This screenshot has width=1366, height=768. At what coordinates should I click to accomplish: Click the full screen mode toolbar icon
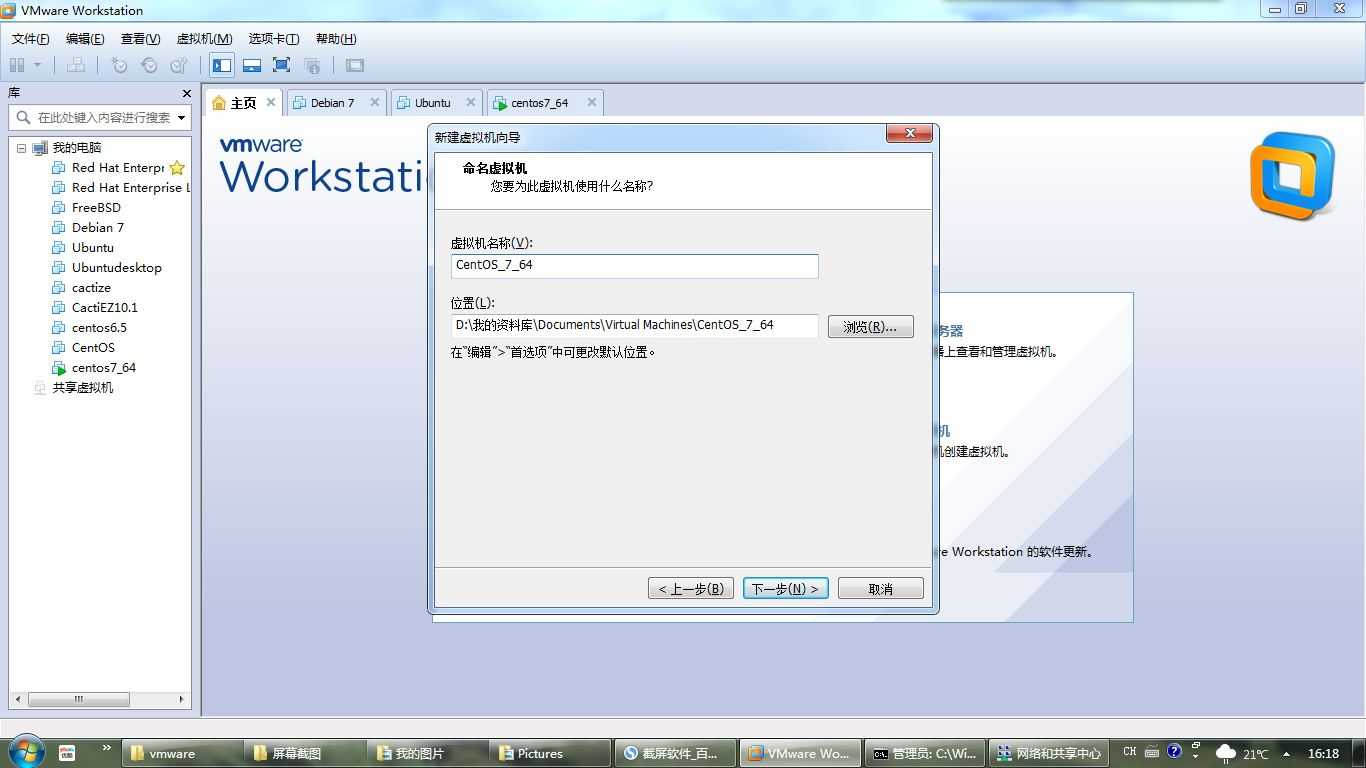coord(282,65)
